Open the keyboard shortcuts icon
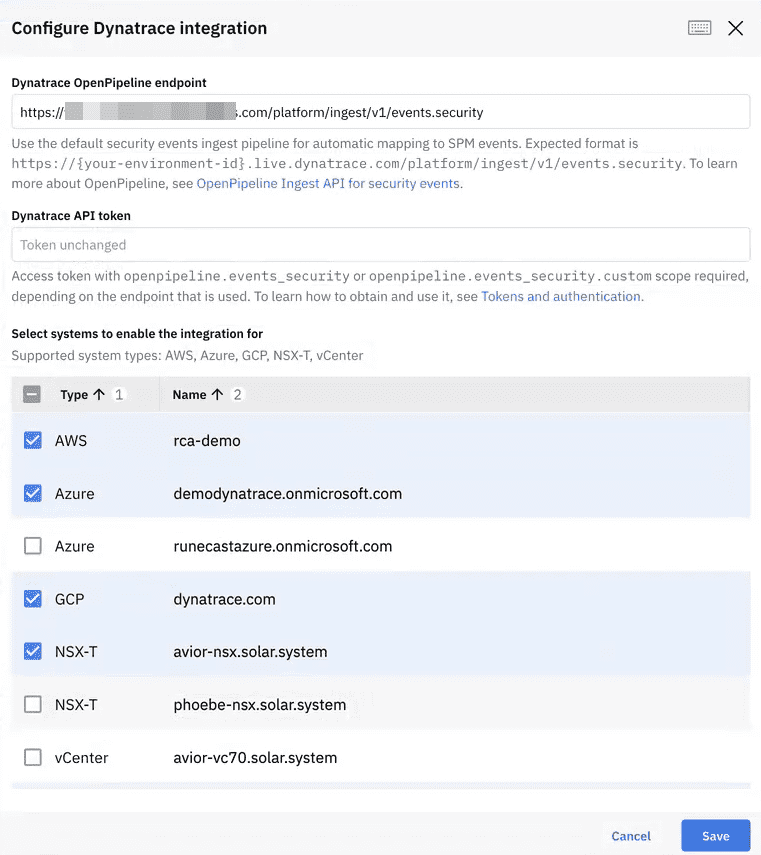This screenshot has height=855, width=761. point(699,28)
